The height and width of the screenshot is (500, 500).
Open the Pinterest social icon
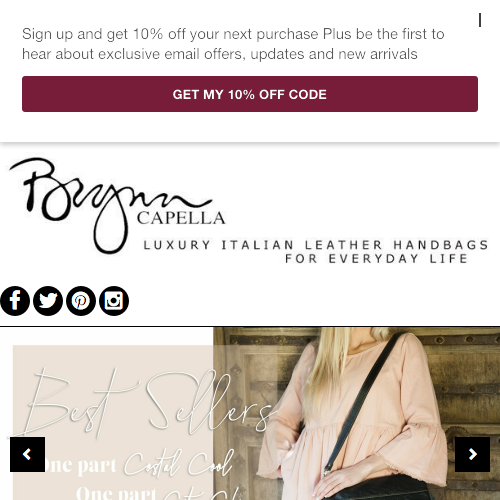(81, 301)
